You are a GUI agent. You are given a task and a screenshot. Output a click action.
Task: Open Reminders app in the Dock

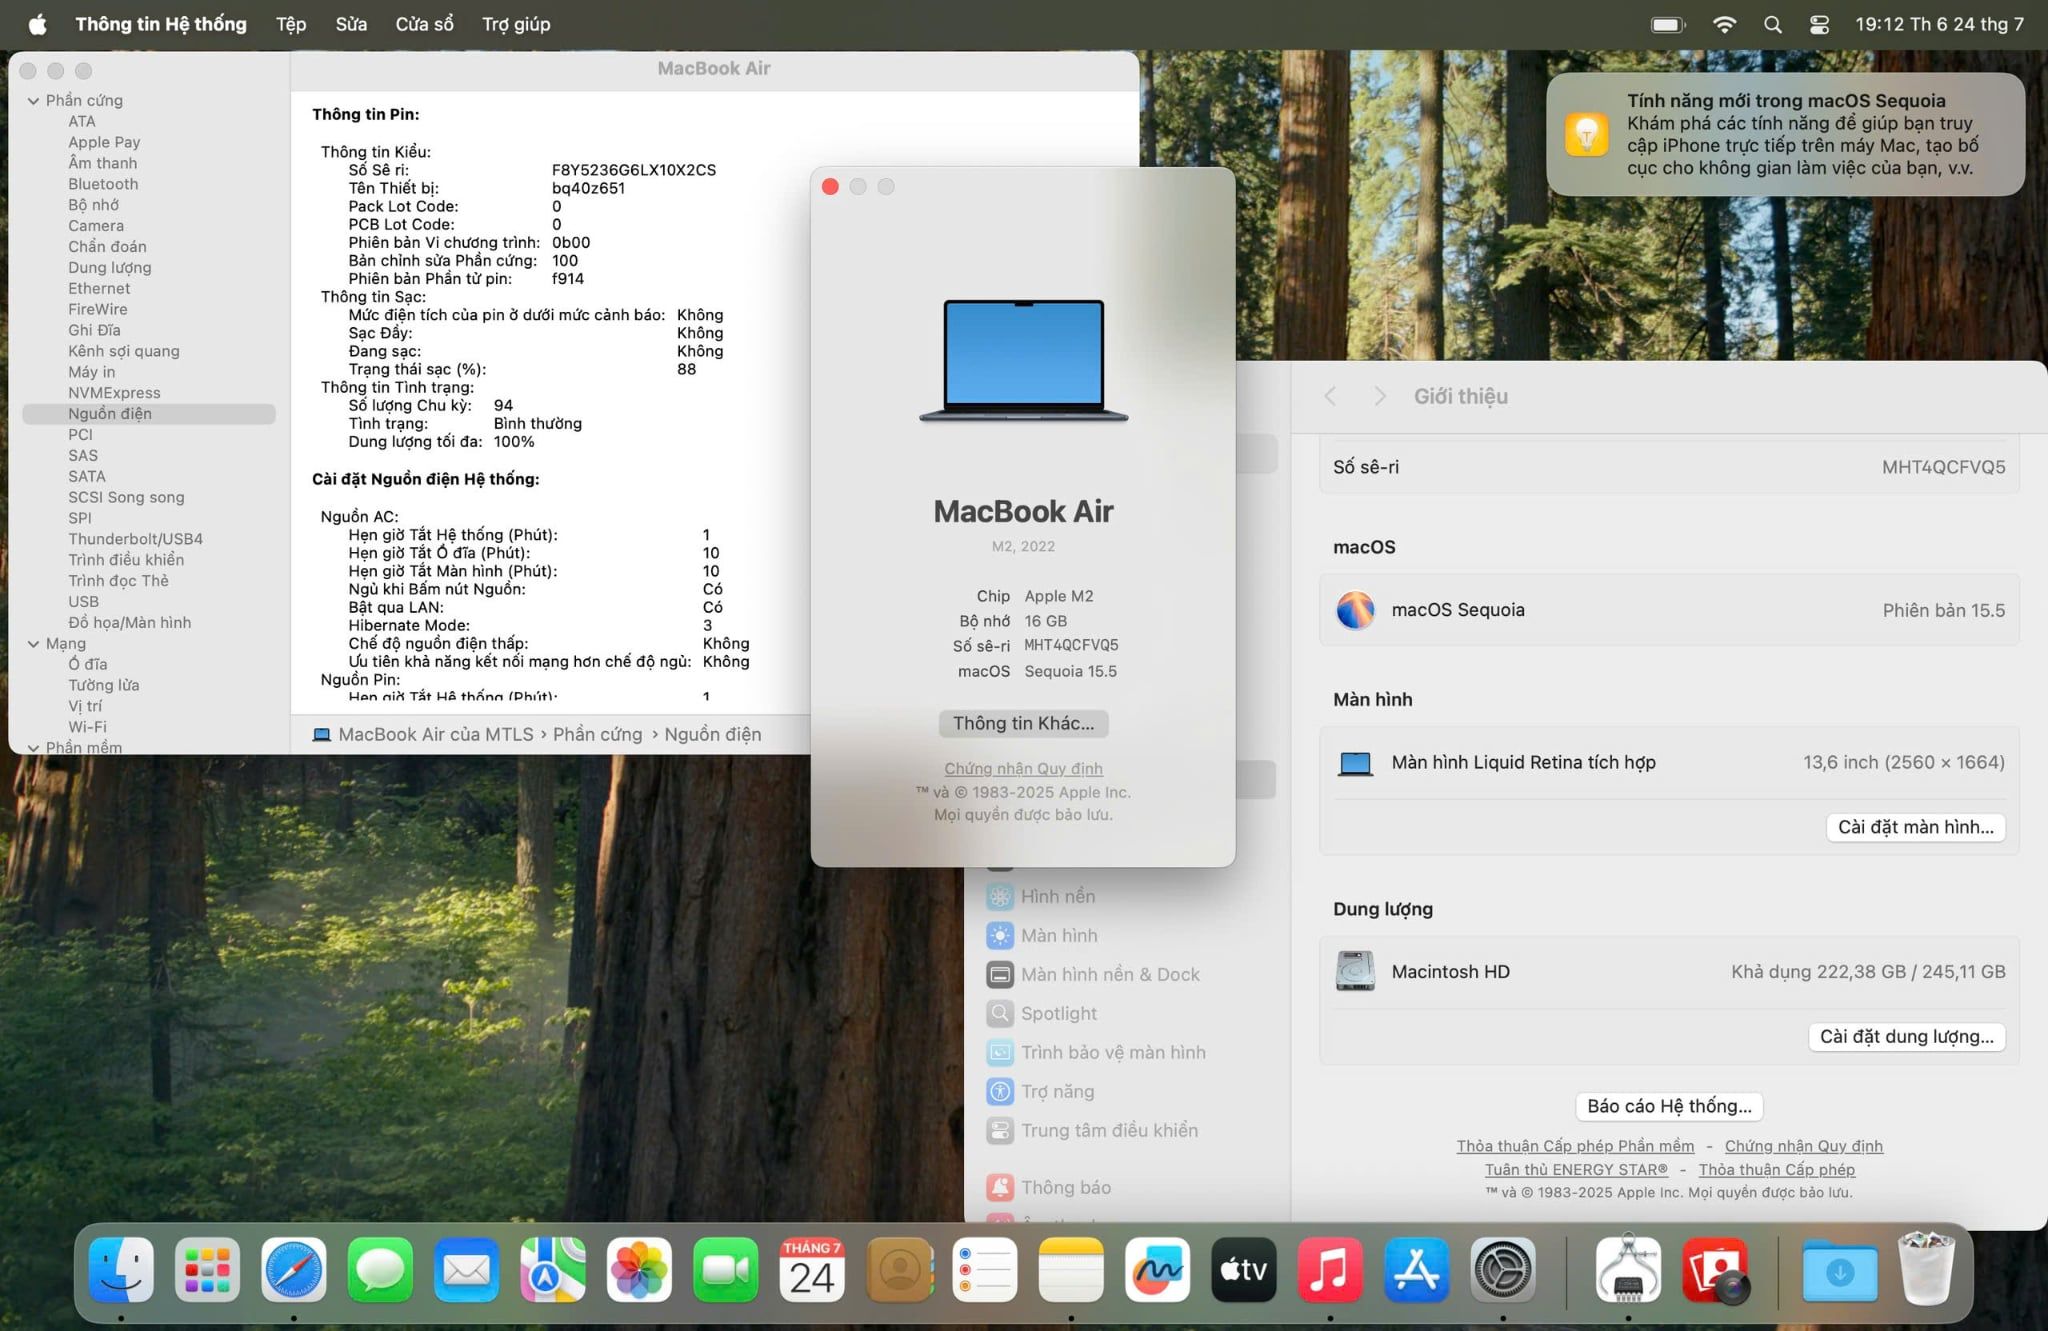(x=985, y=1270)
